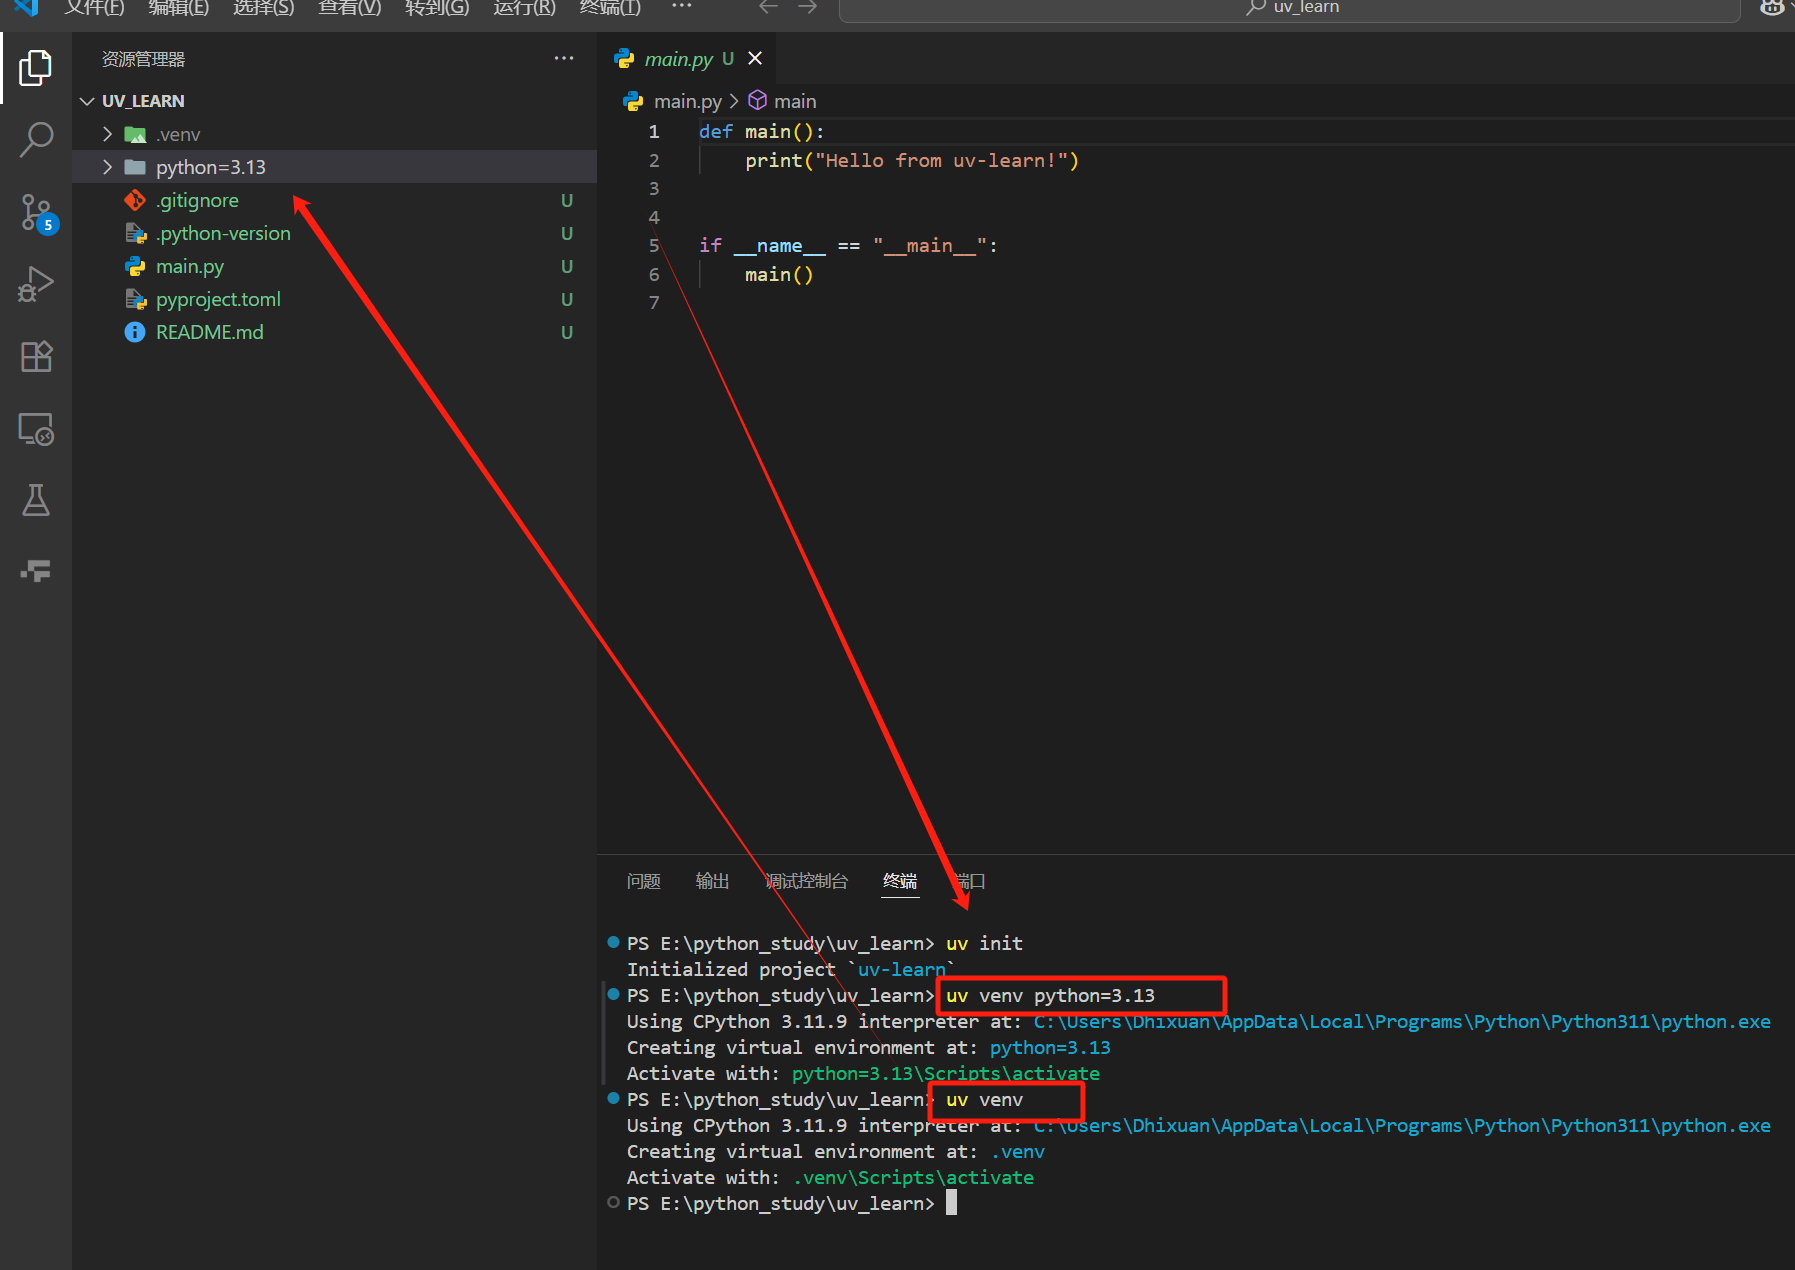This screenshot has width=1795, height=1270.
Task: Open the Testing flask icon
Action: (36, 500)
